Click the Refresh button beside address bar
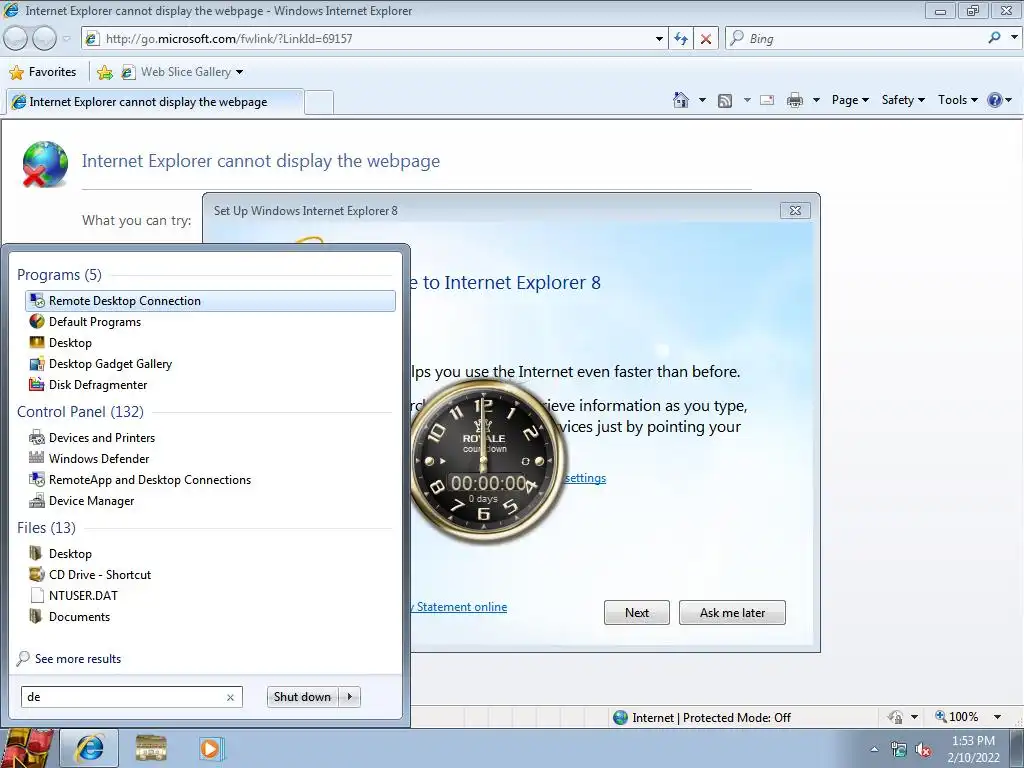Viewport: 1024px width, 768px height. (x=681, y=39)
